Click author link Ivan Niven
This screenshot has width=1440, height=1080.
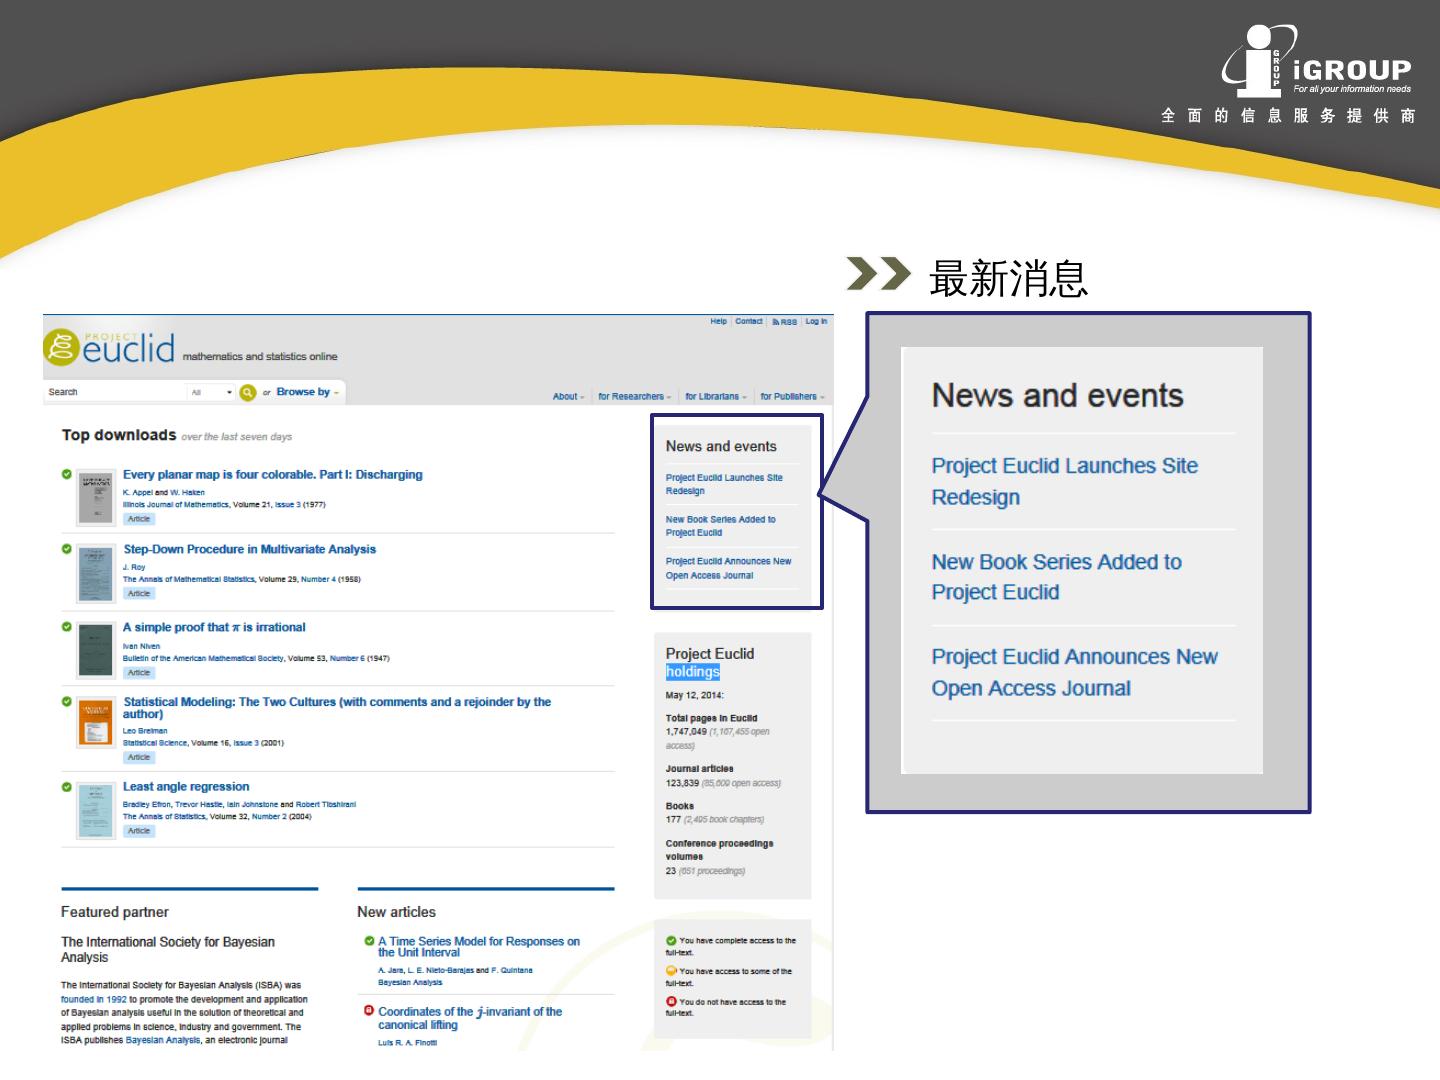click(x=141, y=646)
